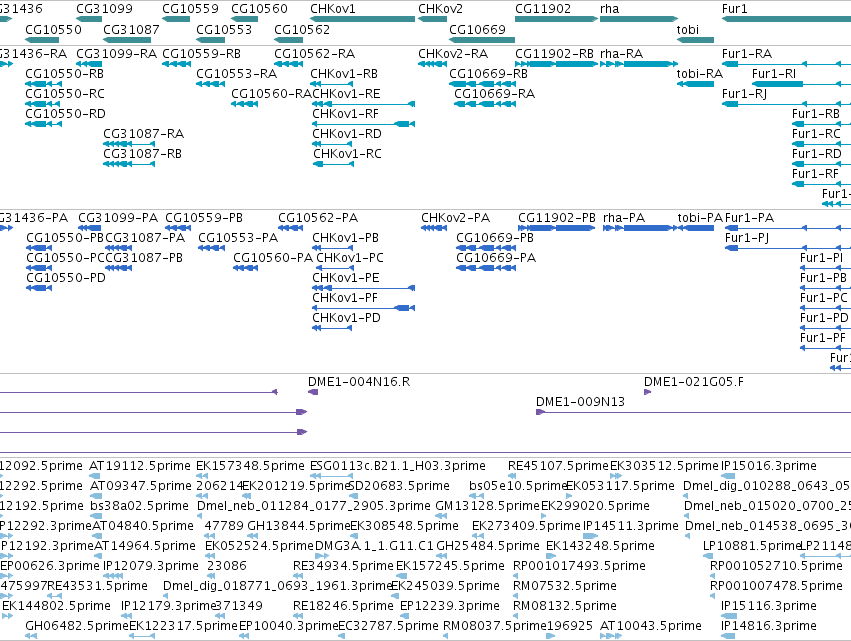This screenshot has width=851, height=641.
Task: Click EST ESG0113c.B21.1_H03.3prime
Action: click(x=397, y=466)
